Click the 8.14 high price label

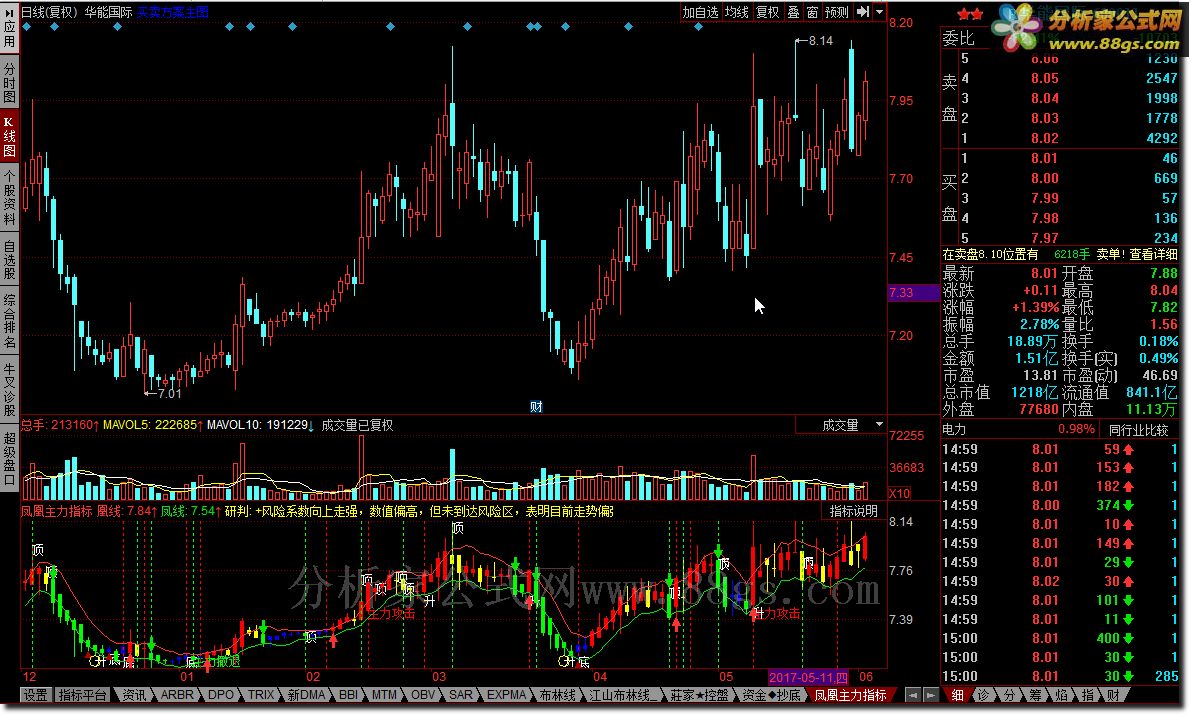(x=820, y=41)
